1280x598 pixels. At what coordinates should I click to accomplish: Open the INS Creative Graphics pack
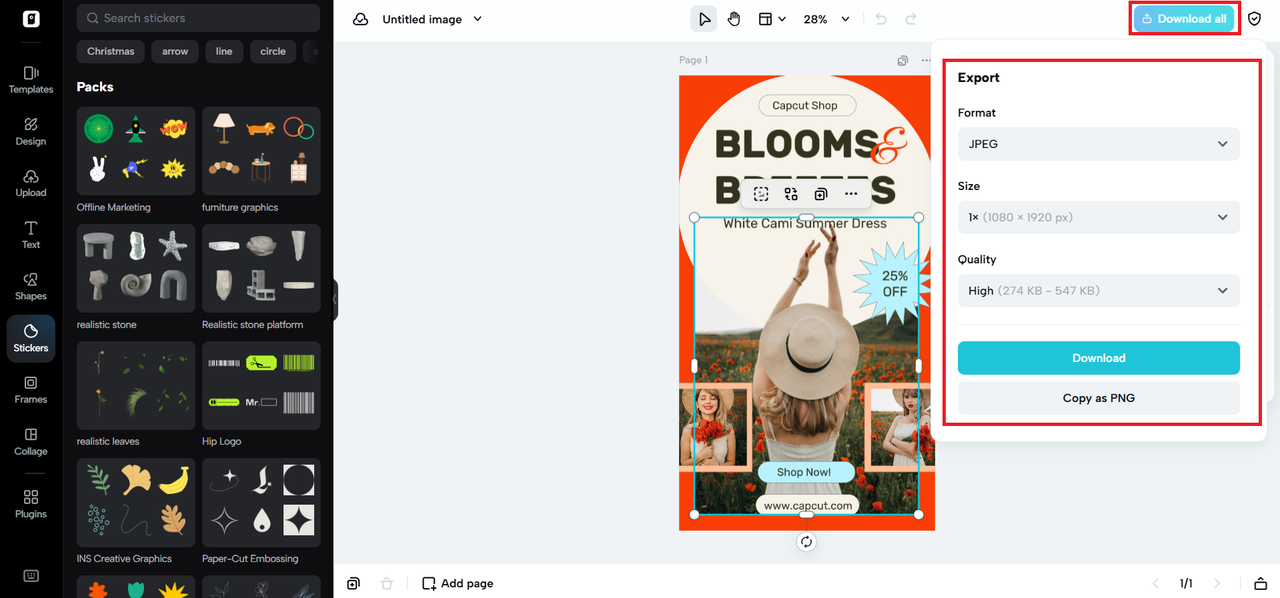(x=136, y=502)
